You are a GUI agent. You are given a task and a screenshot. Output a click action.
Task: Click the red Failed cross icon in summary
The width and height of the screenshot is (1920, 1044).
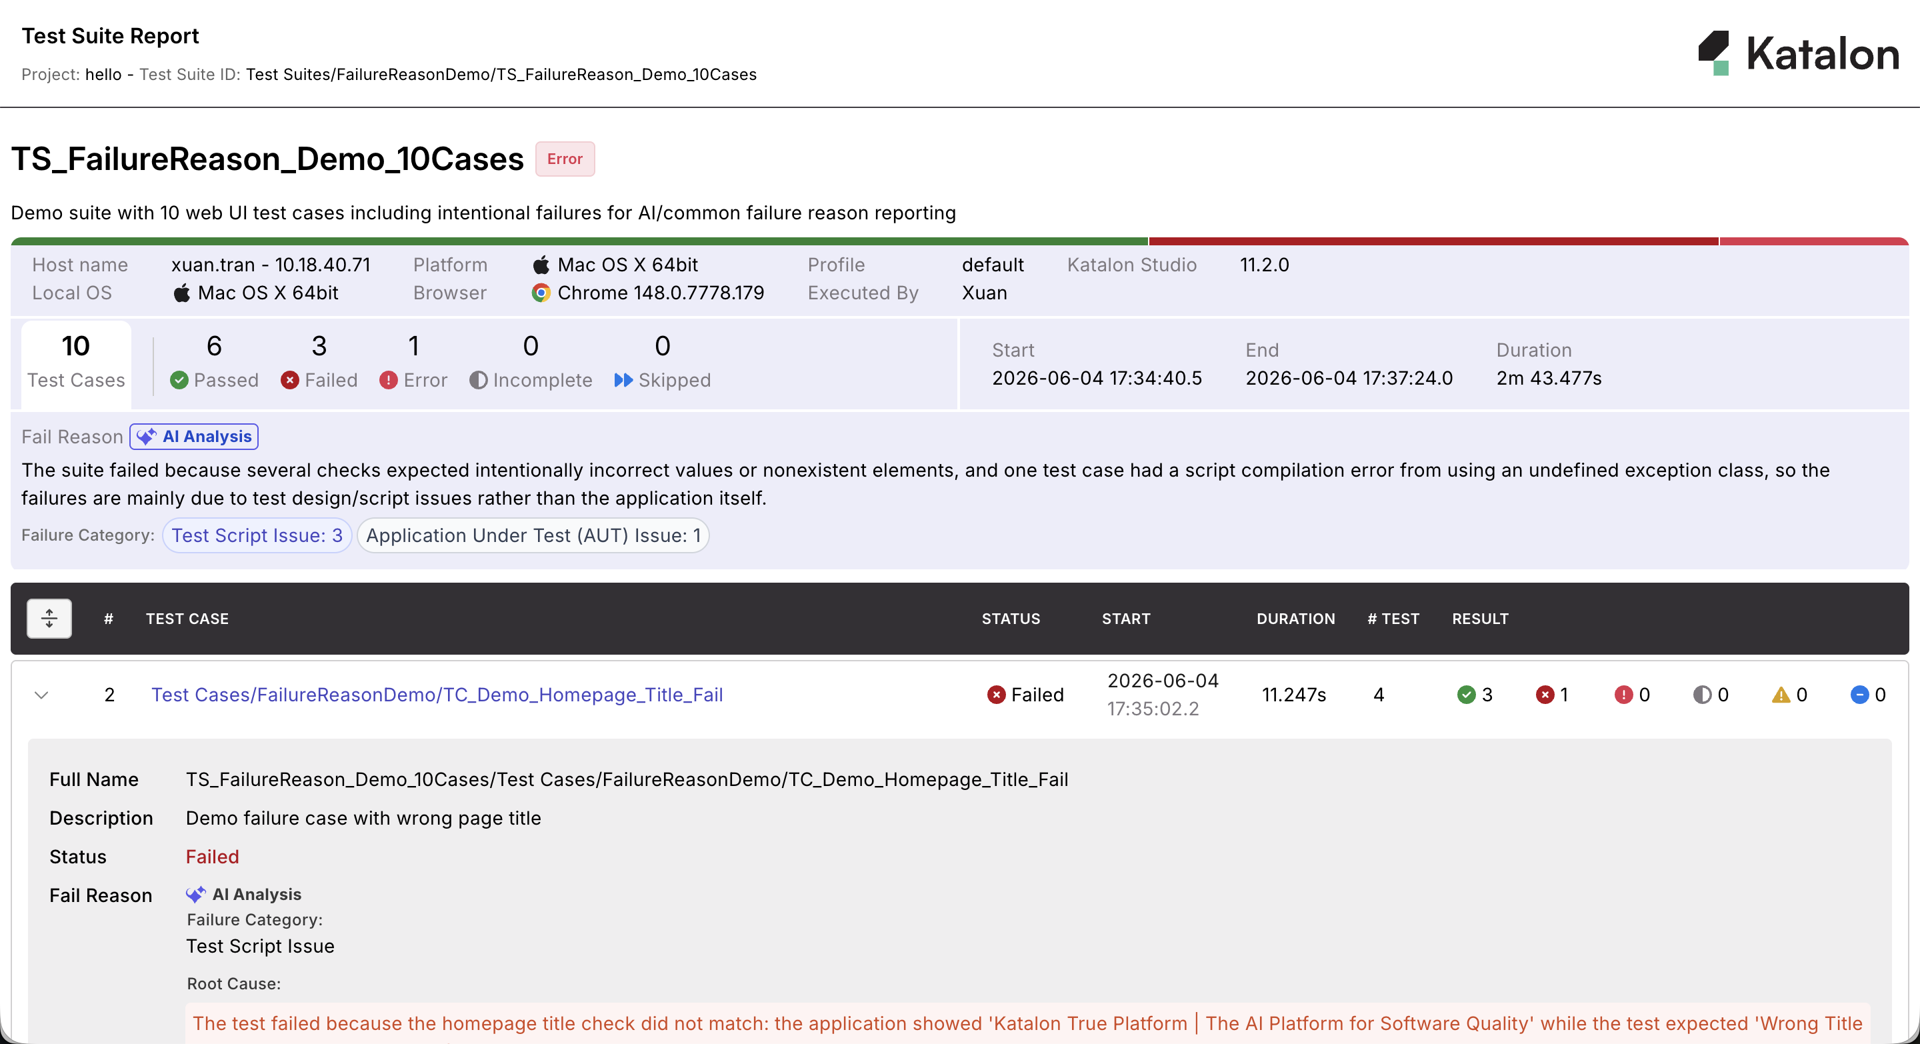click(290, 380)
